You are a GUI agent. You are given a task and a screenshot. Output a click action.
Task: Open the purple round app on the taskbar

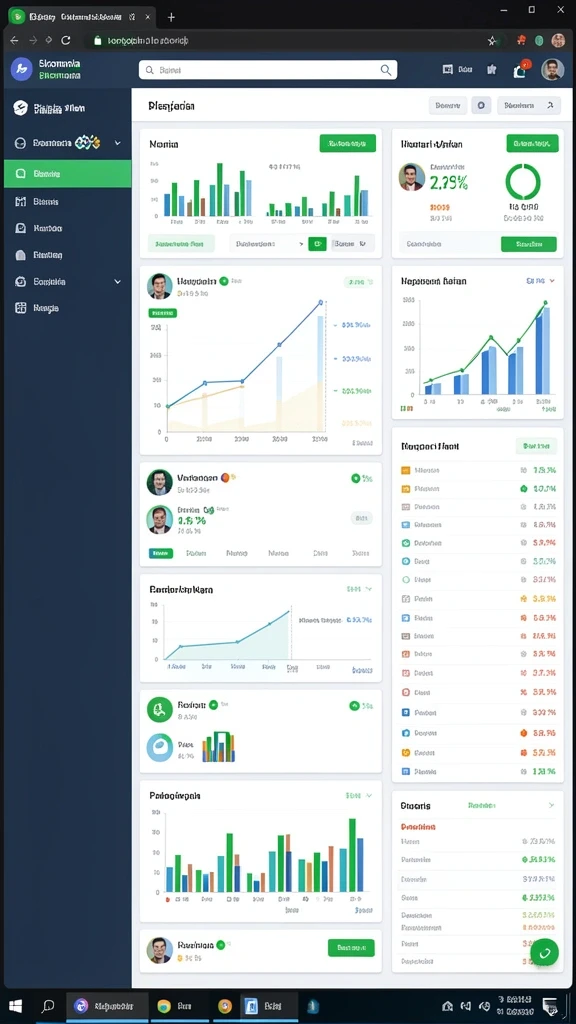[x=81, y=1006]
